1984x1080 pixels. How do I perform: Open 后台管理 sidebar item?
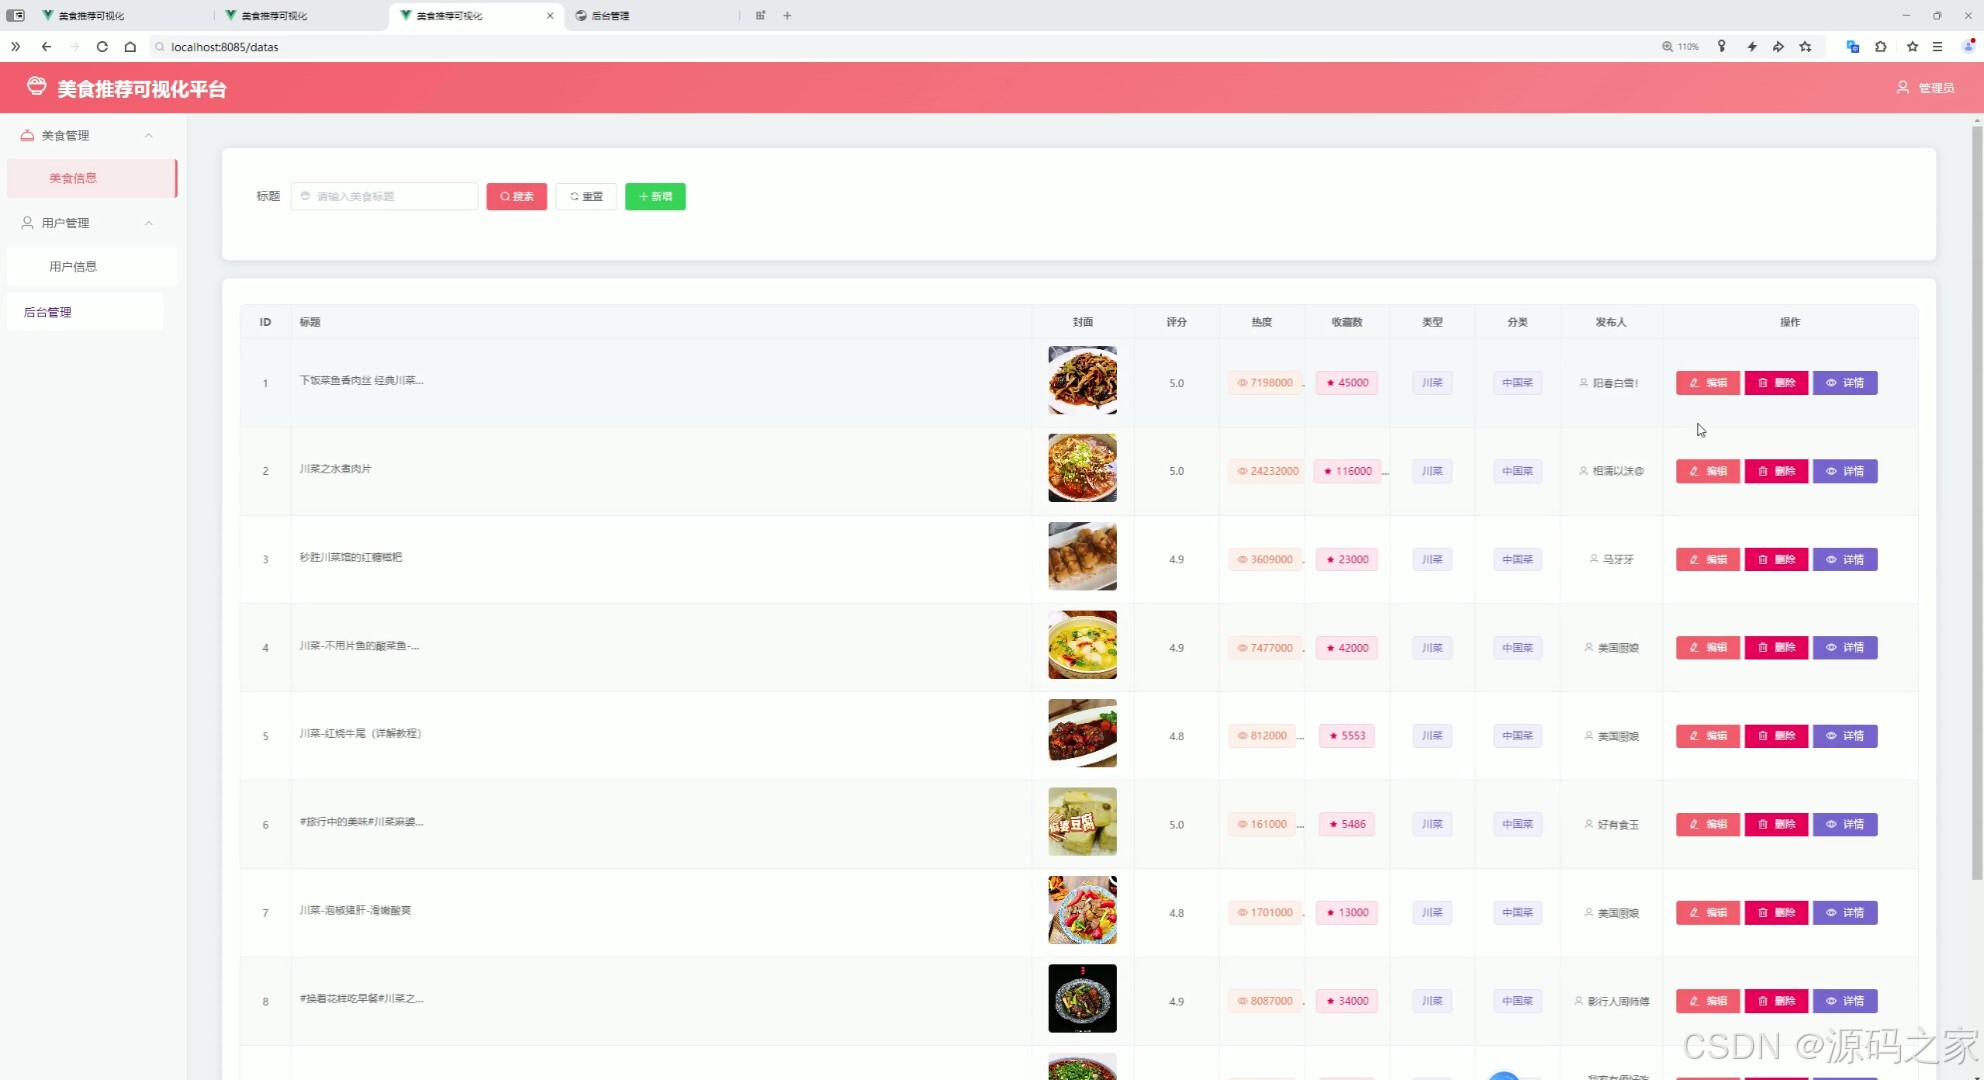[48, 312]
